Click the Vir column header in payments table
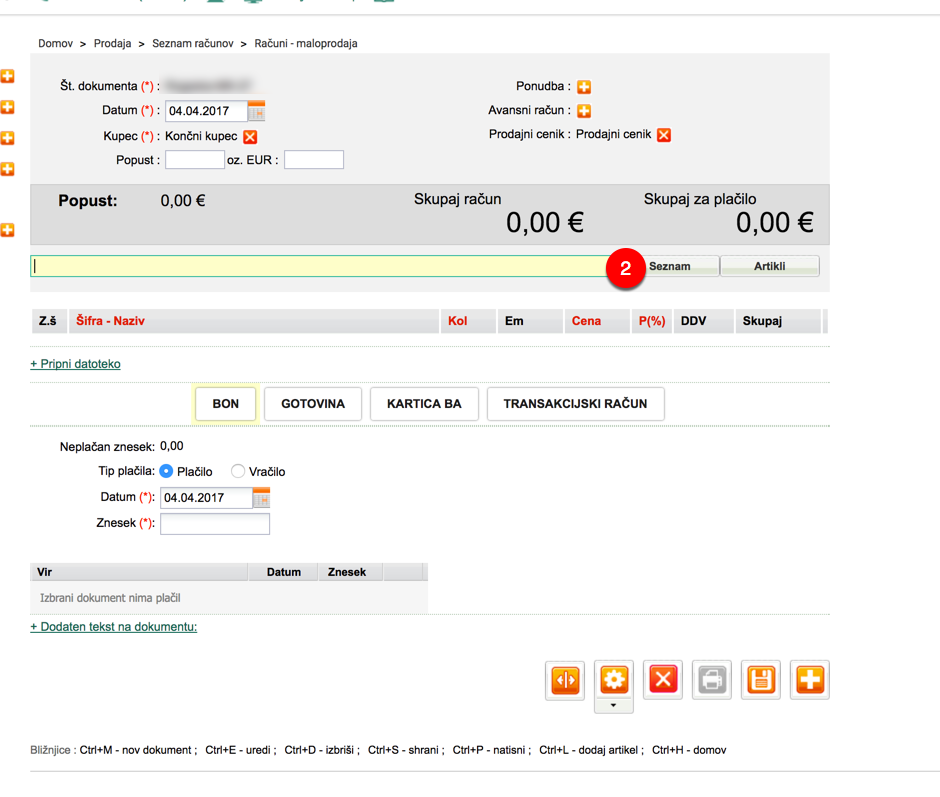 (x=138, y=572)
